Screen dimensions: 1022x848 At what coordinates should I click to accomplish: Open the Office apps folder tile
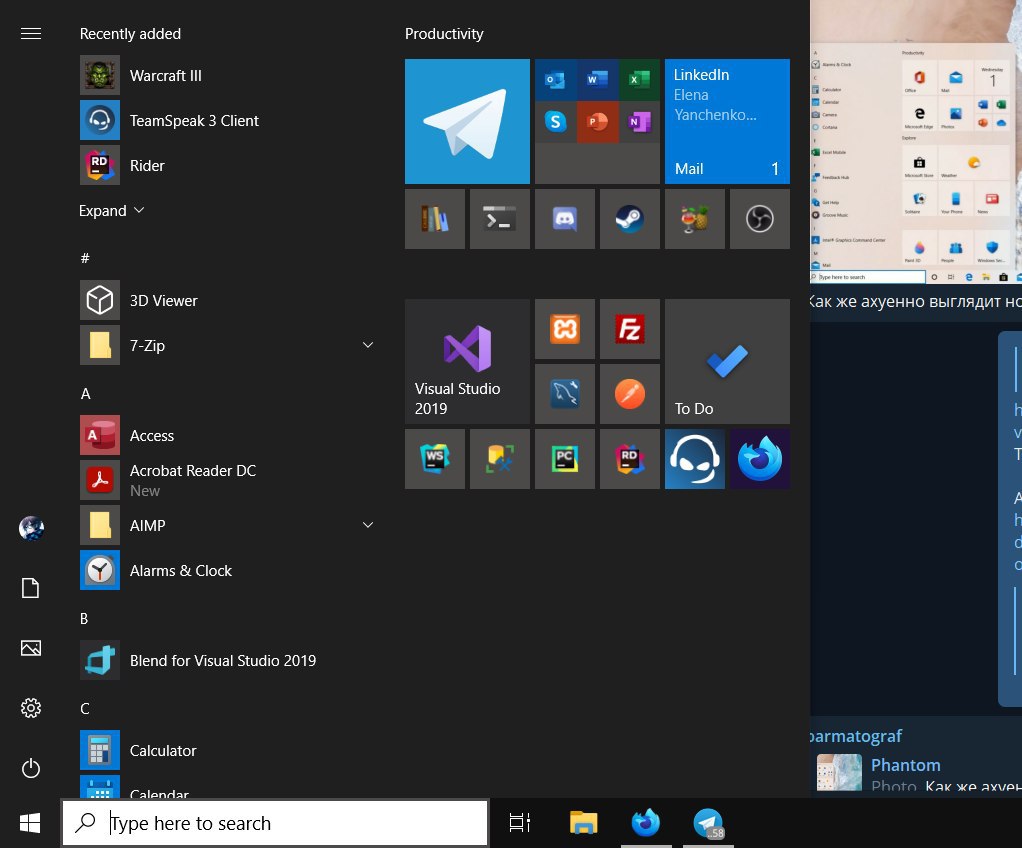tap(597, 121)
